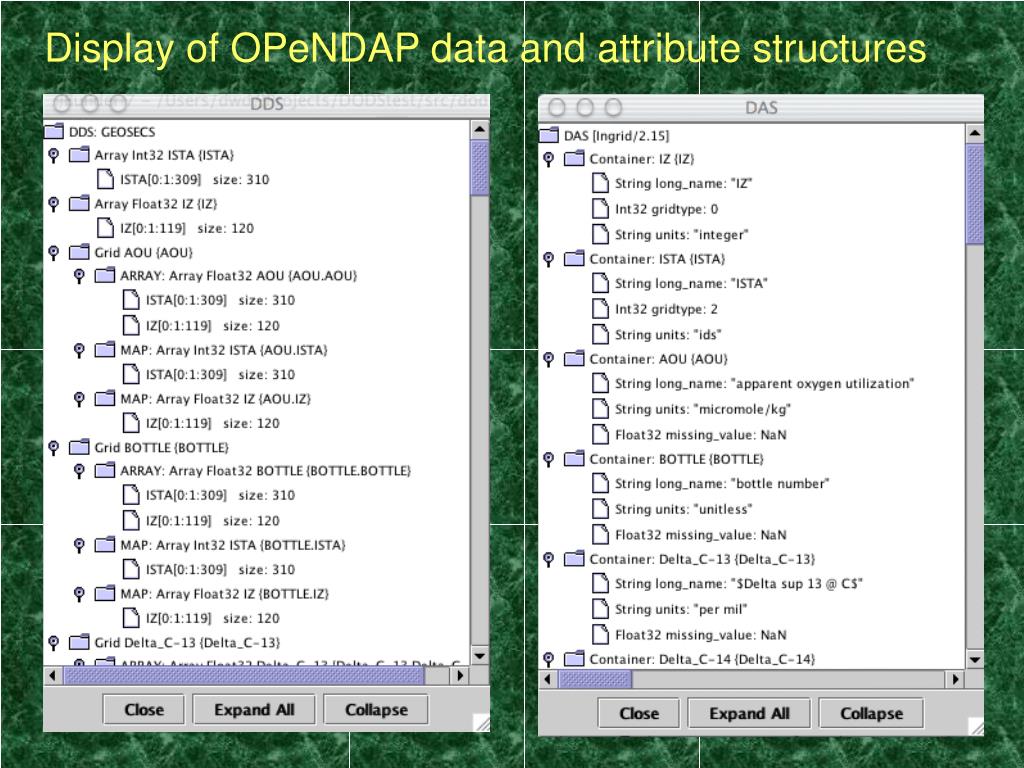
Task: Click folder icon beside Array Float32 IZ {IZ}
Action: point(79,204)
